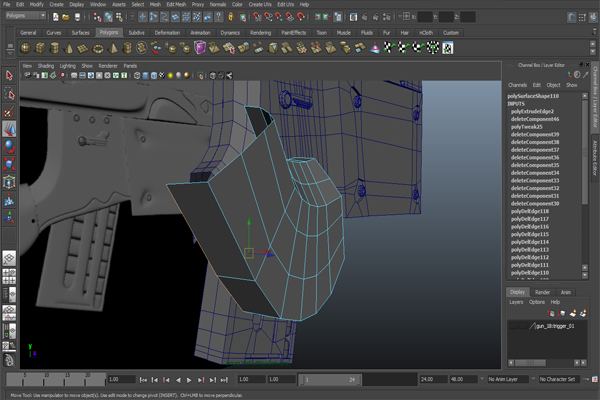
Task: Go to start of playback range
Action: coord(143,380)
